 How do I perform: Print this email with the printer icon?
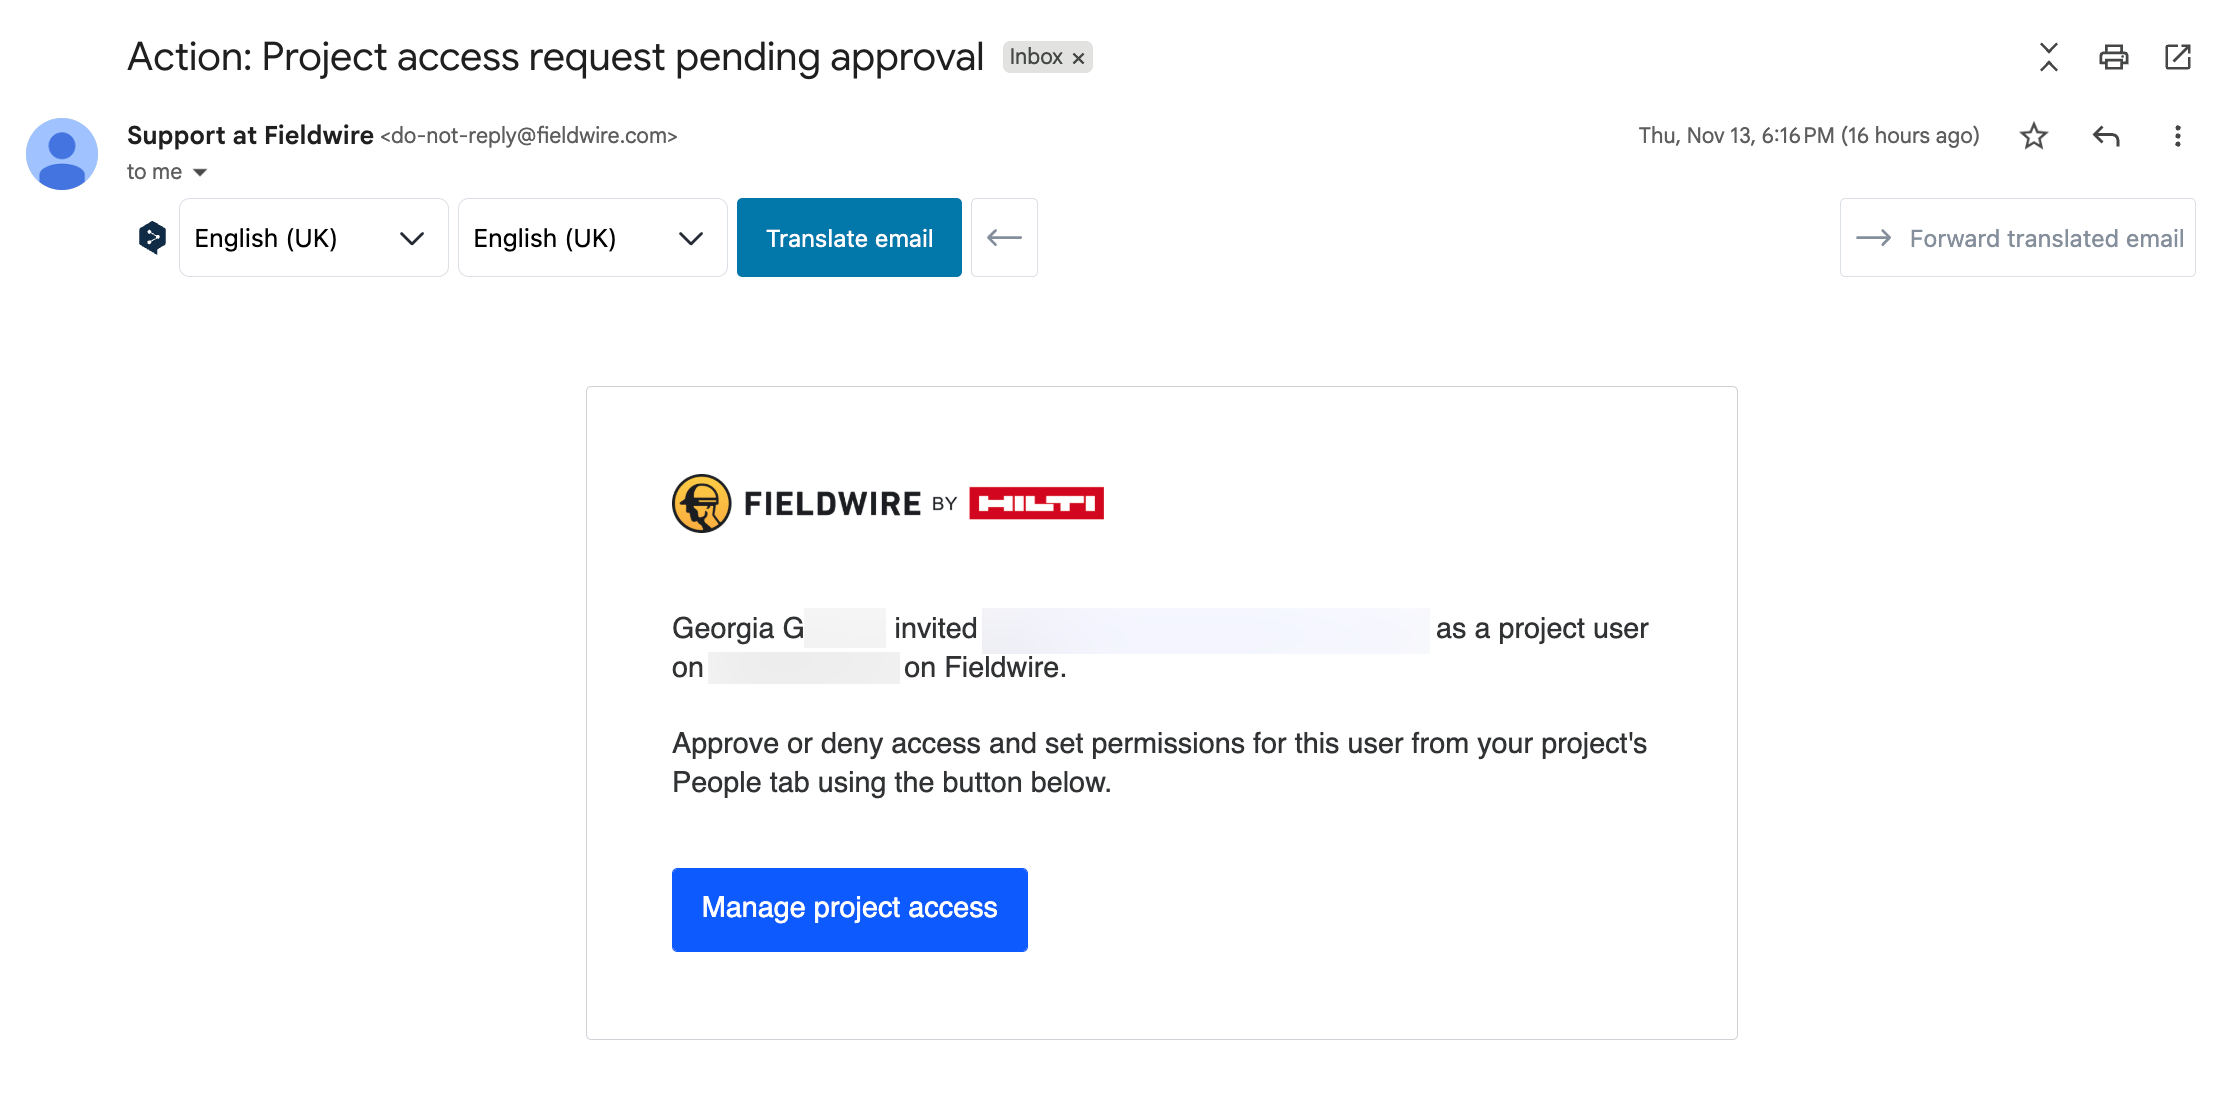pyautogui.click(x=2113, y=57)
